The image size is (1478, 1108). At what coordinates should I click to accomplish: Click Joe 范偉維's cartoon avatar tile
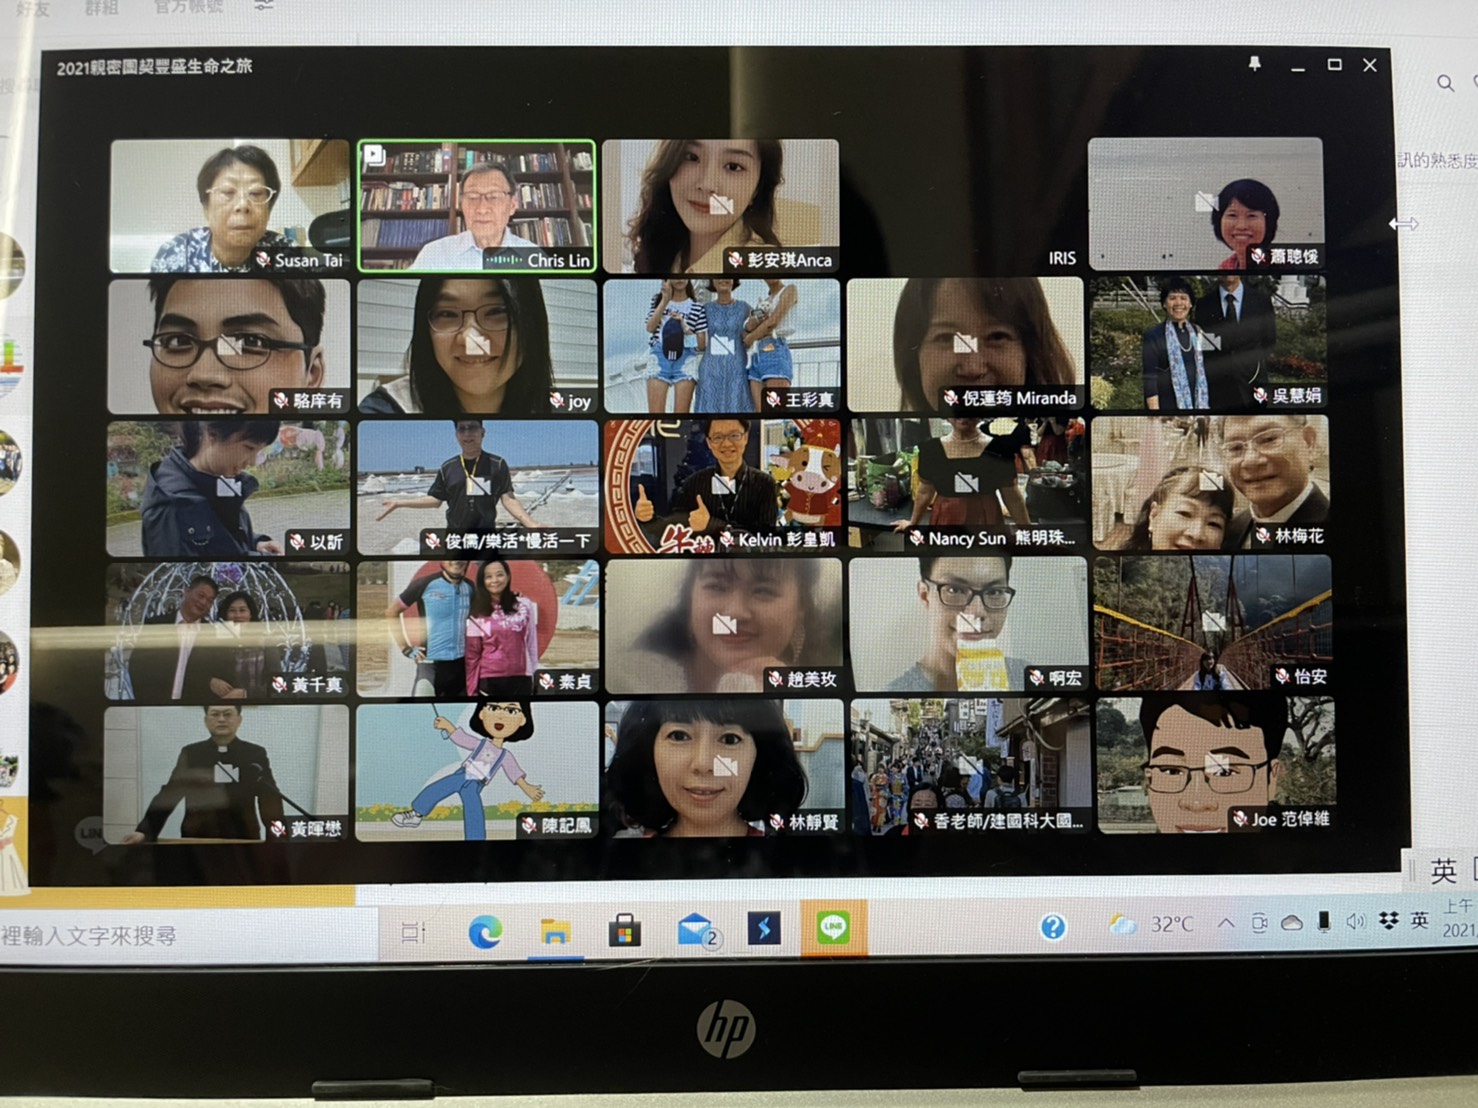(x=1215, y=766)
